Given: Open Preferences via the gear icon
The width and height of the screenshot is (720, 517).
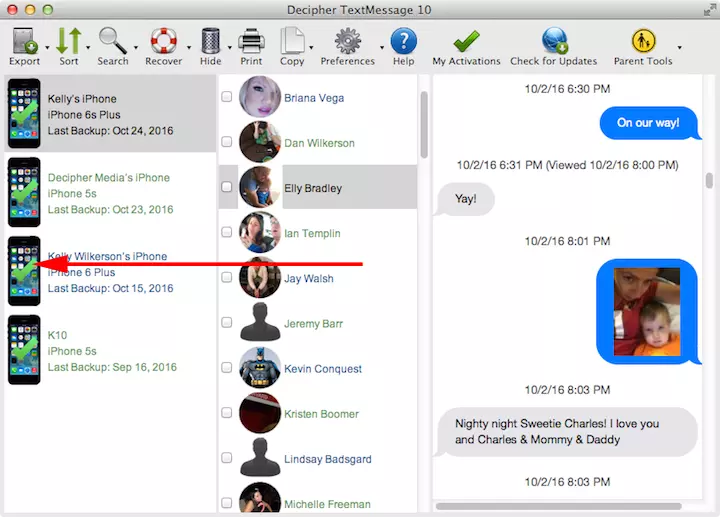Looking at the screenshot, I should pos(347,42).
